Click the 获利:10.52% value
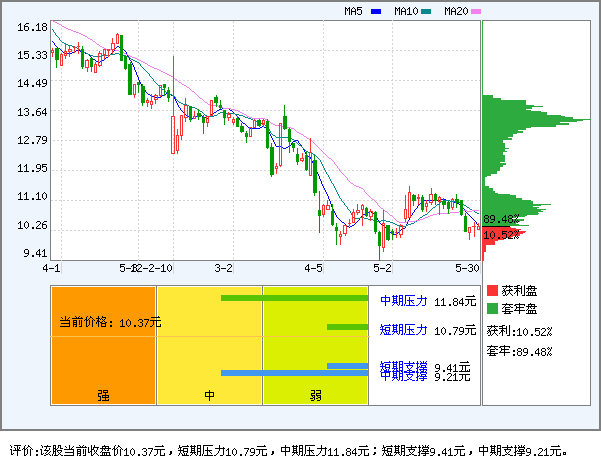 [519, 331]
